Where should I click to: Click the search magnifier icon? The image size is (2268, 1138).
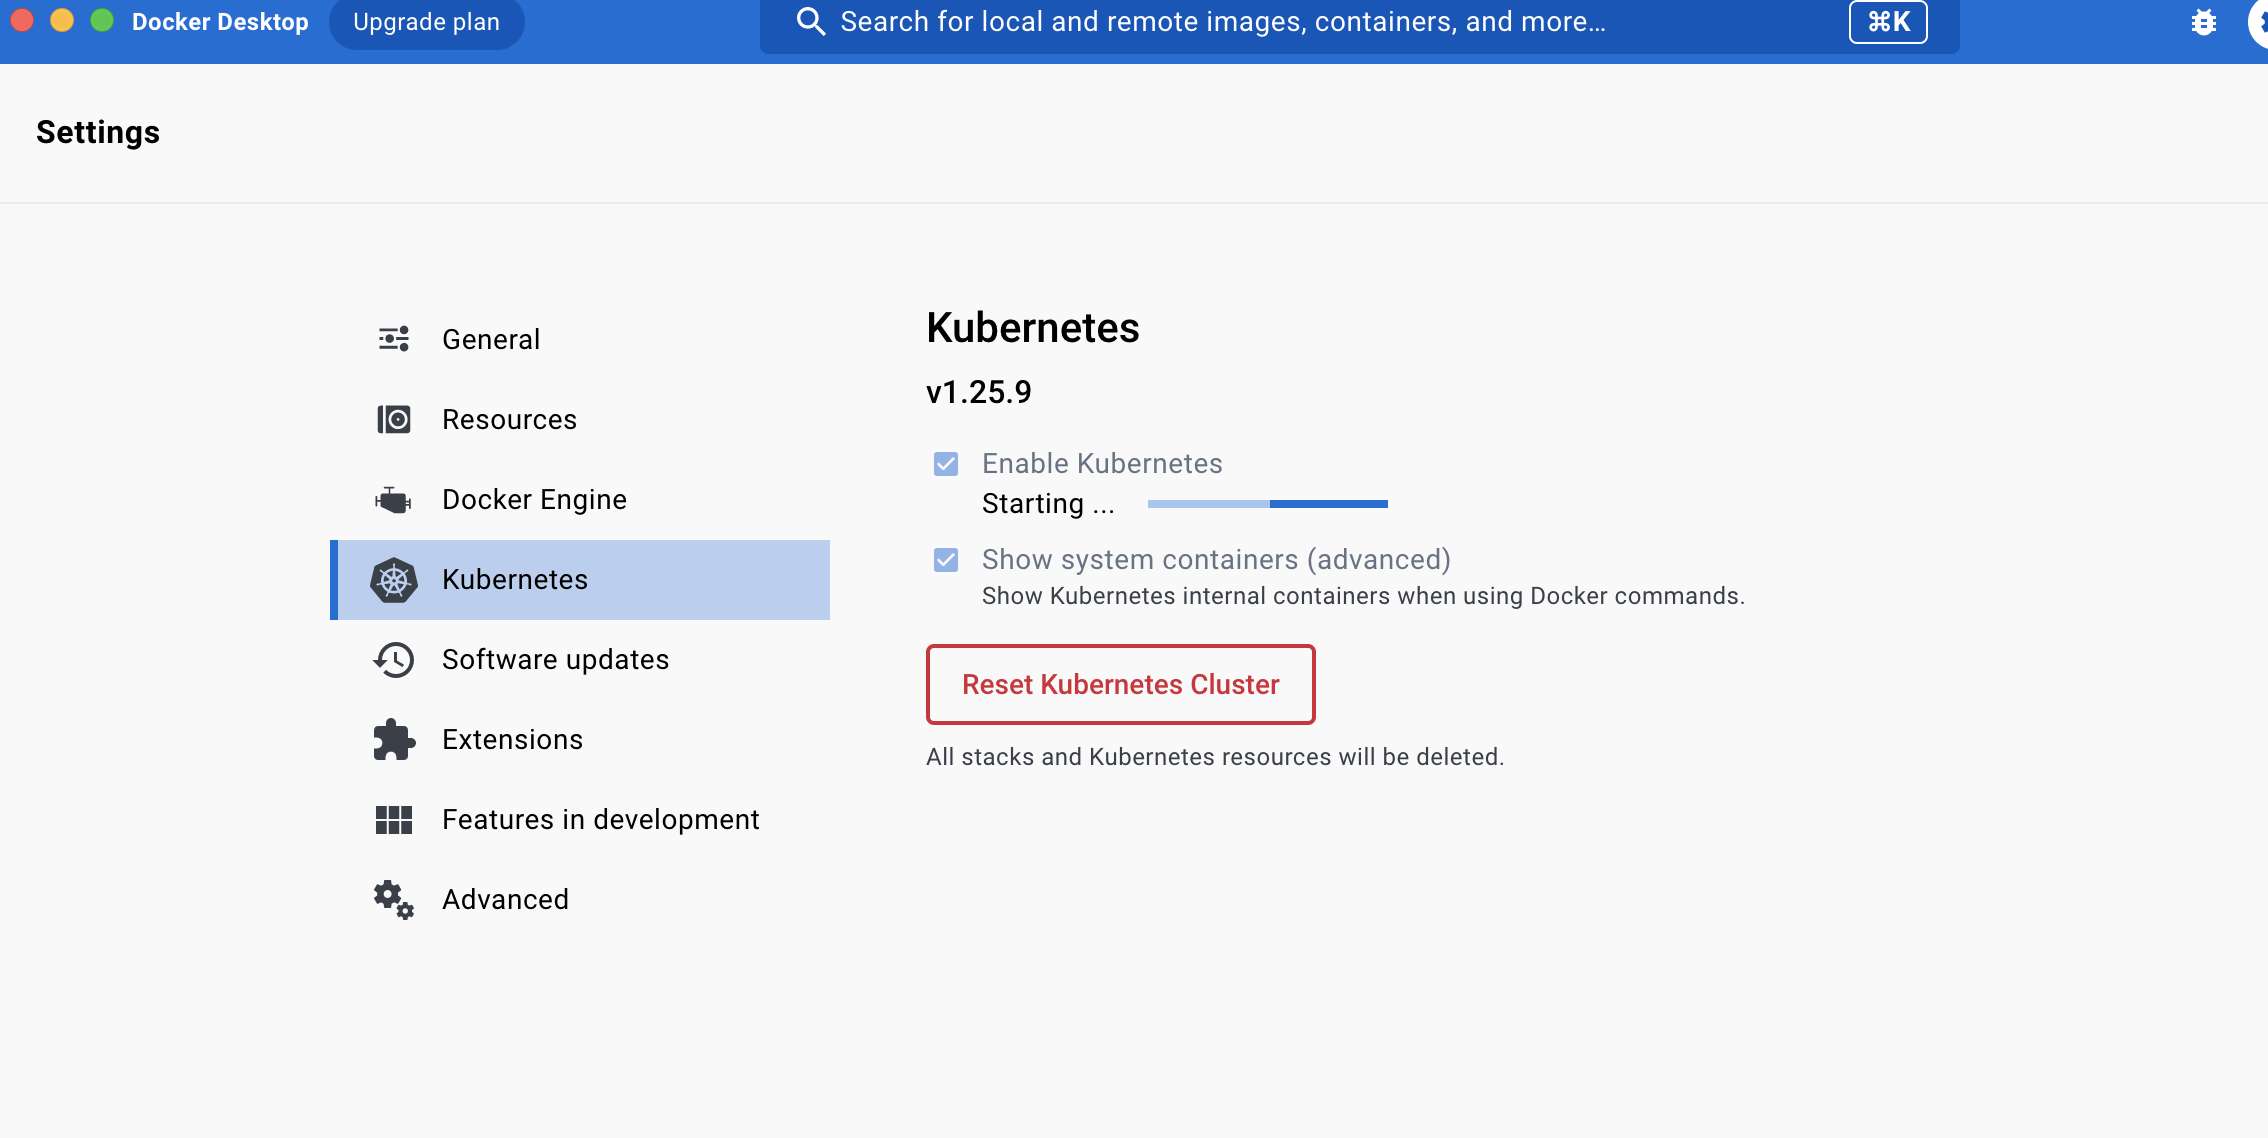point(811,22)
